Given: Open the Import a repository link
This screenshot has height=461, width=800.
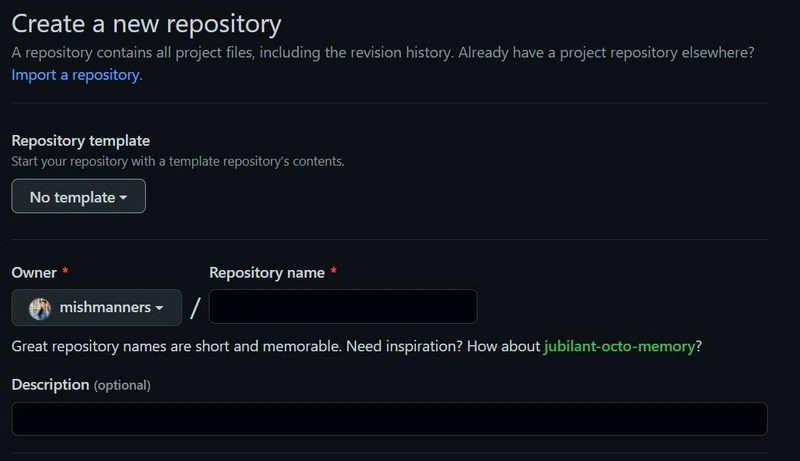Looking at the screenshot, I should pos(77,74).
